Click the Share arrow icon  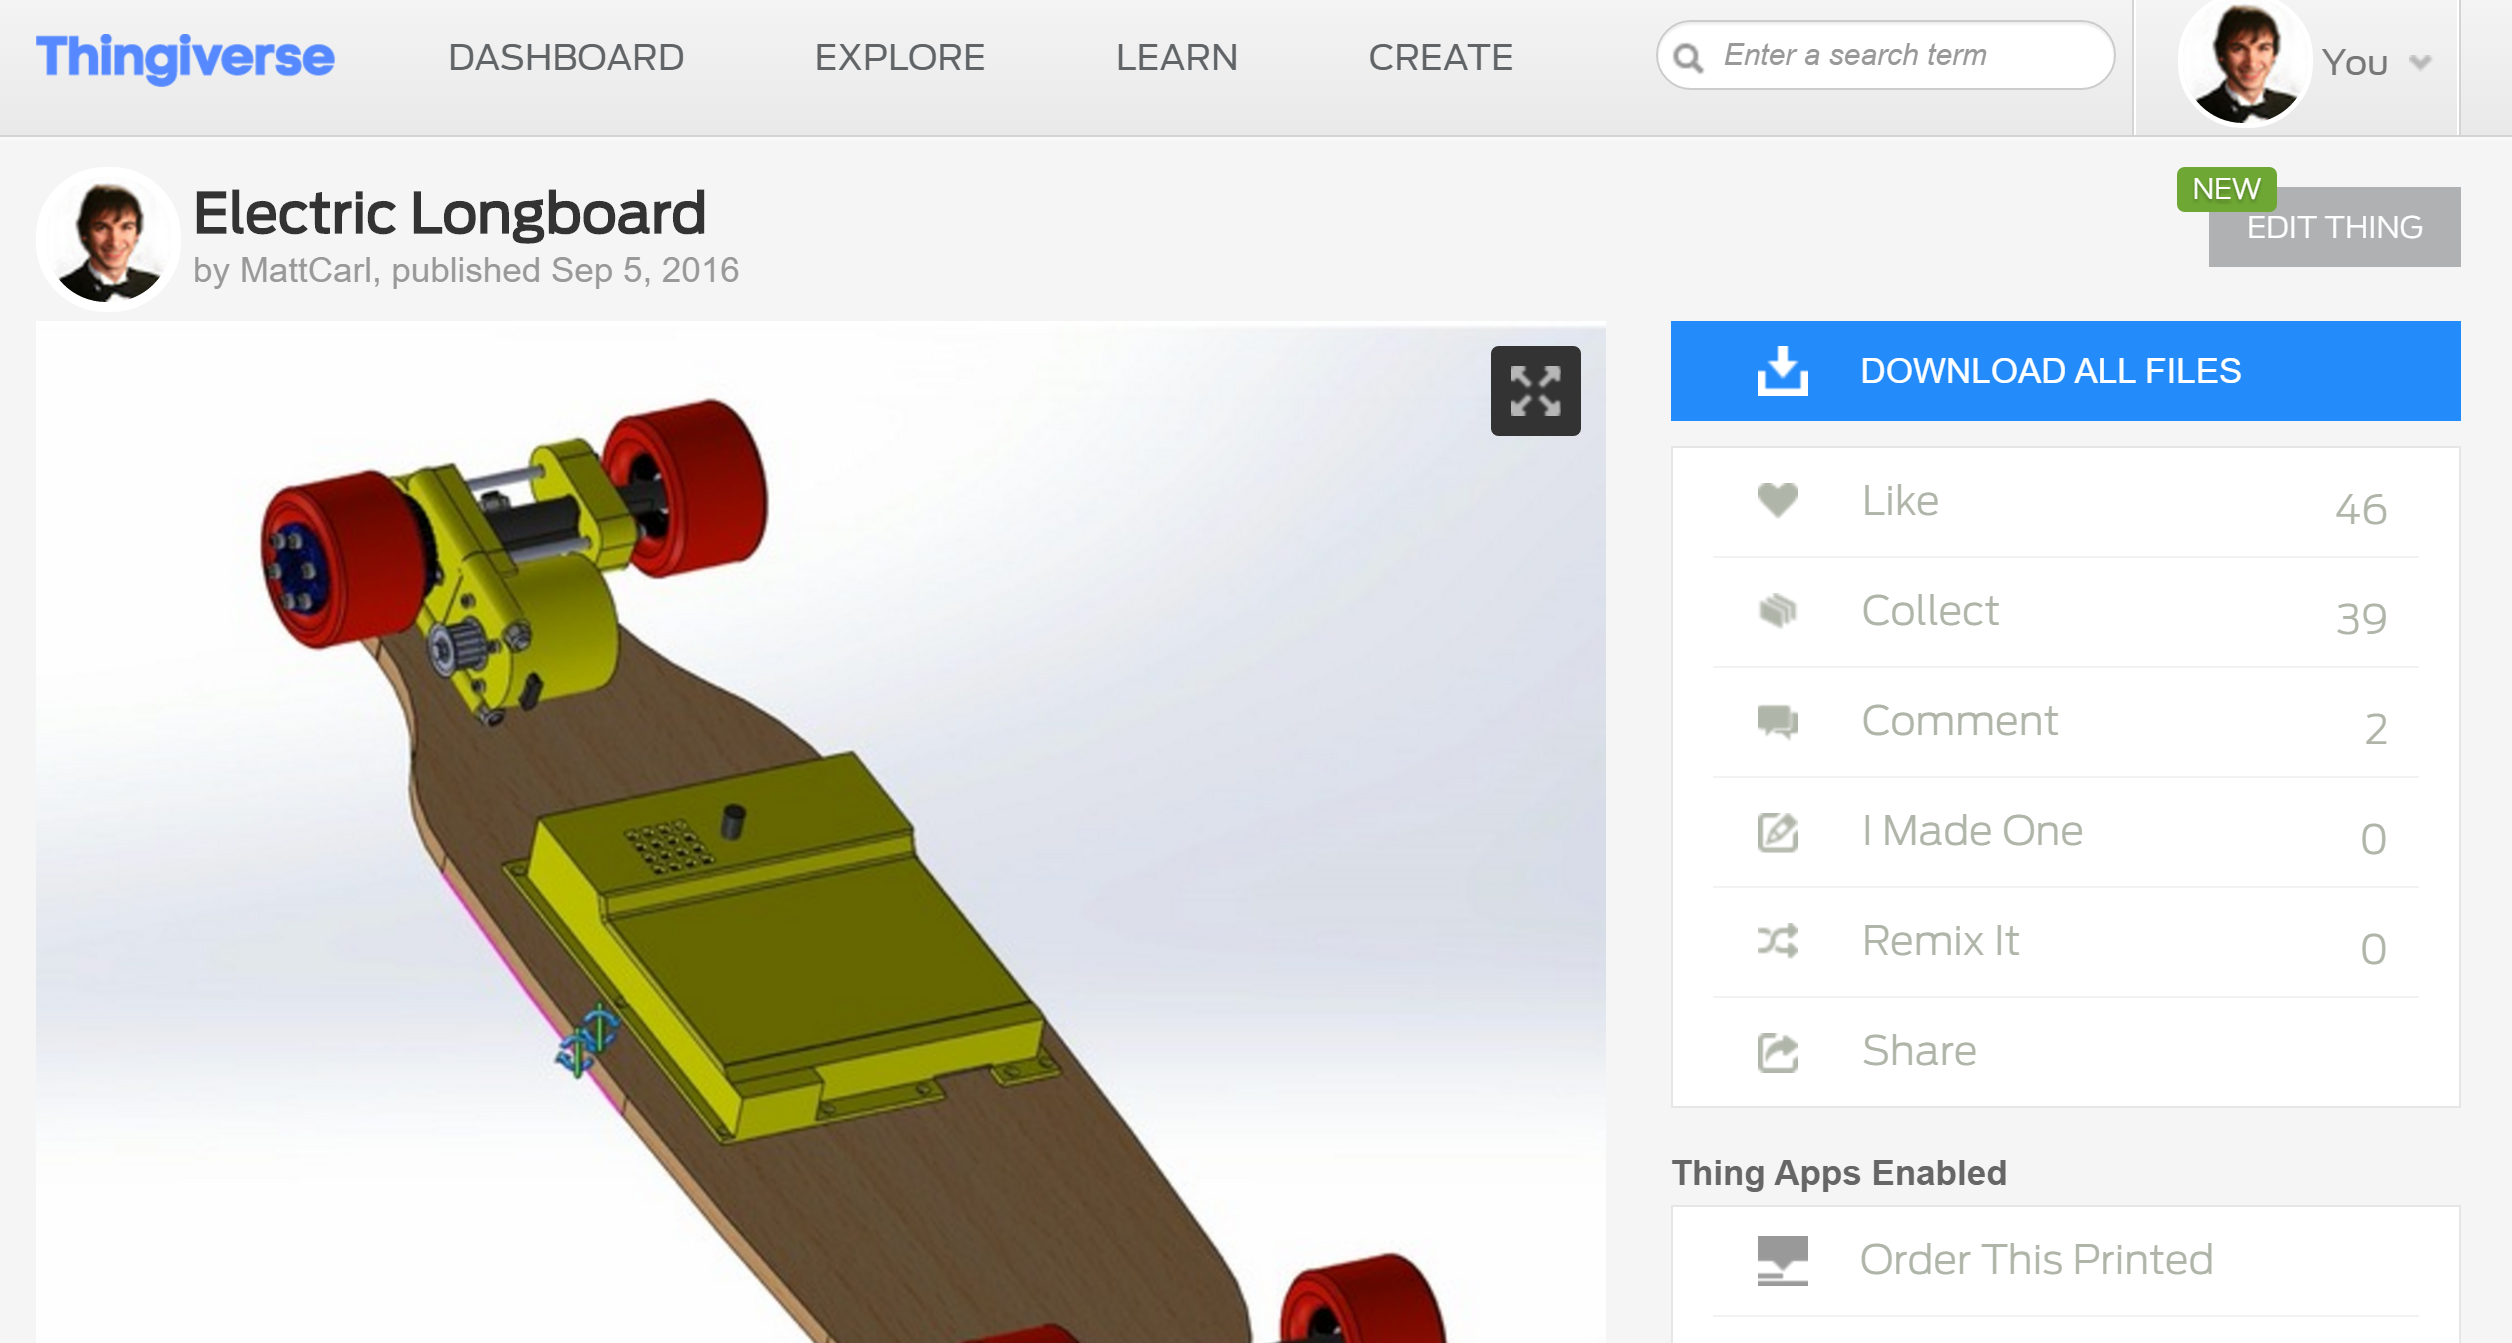coord(1777,1052)
